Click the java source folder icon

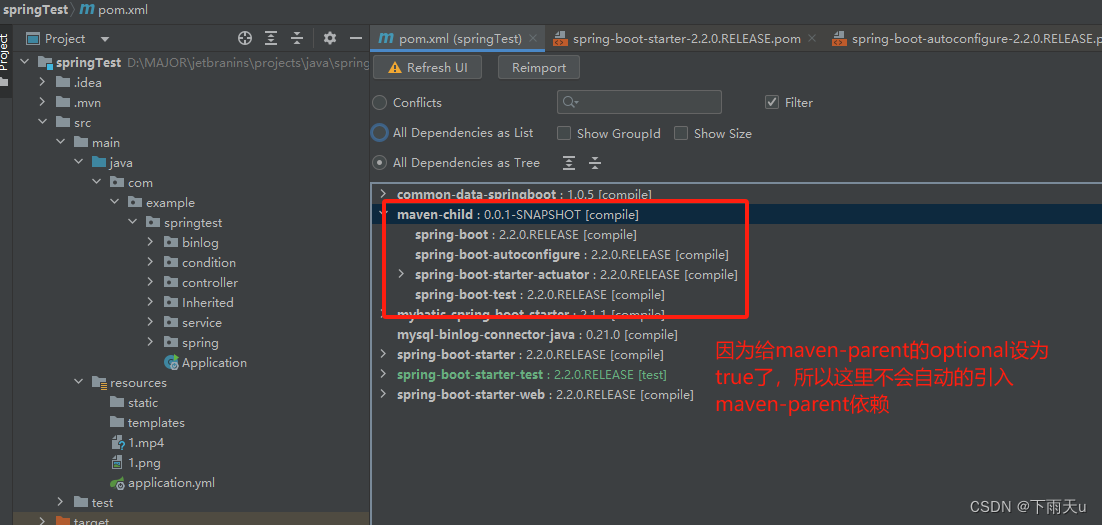99,162
